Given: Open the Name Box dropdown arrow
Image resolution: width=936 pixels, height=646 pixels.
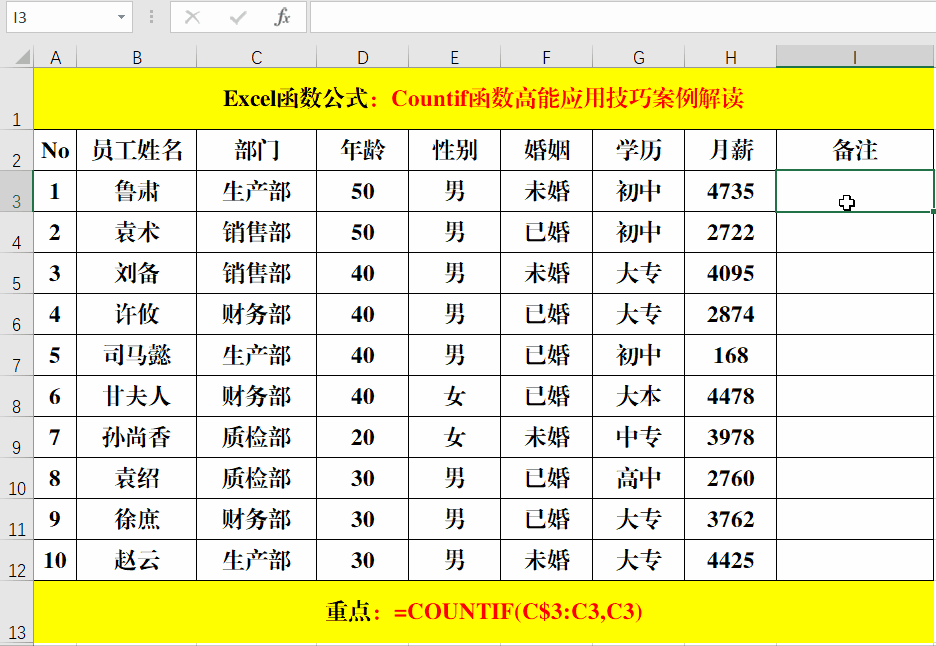Looking at the screenshot, I should point(121,17).
